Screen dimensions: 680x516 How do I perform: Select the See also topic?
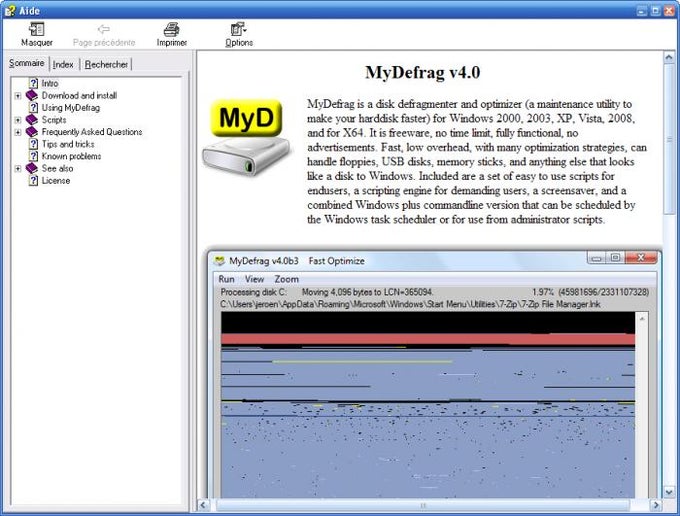point(57,168)
